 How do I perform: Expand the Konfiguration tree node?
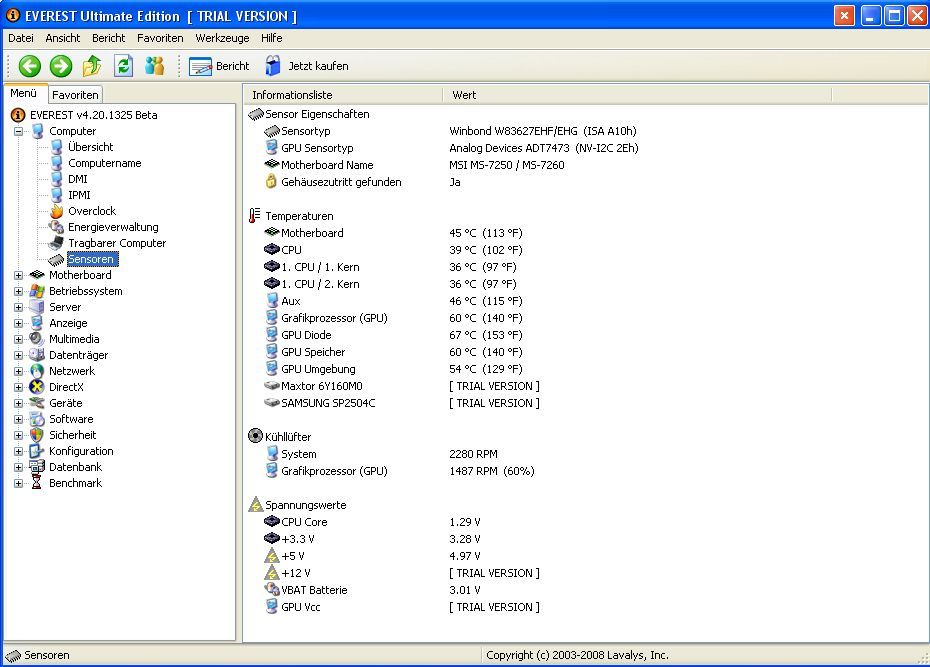point(18,451)
